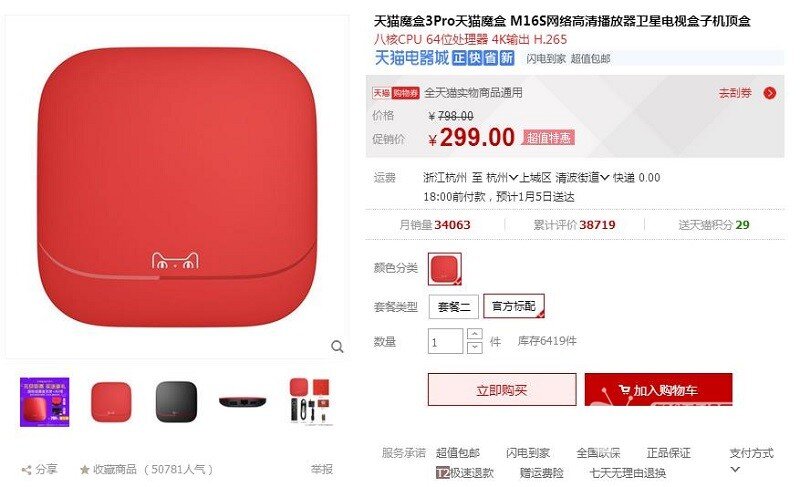Select the 套餐二 package option

tap(454, 306)
